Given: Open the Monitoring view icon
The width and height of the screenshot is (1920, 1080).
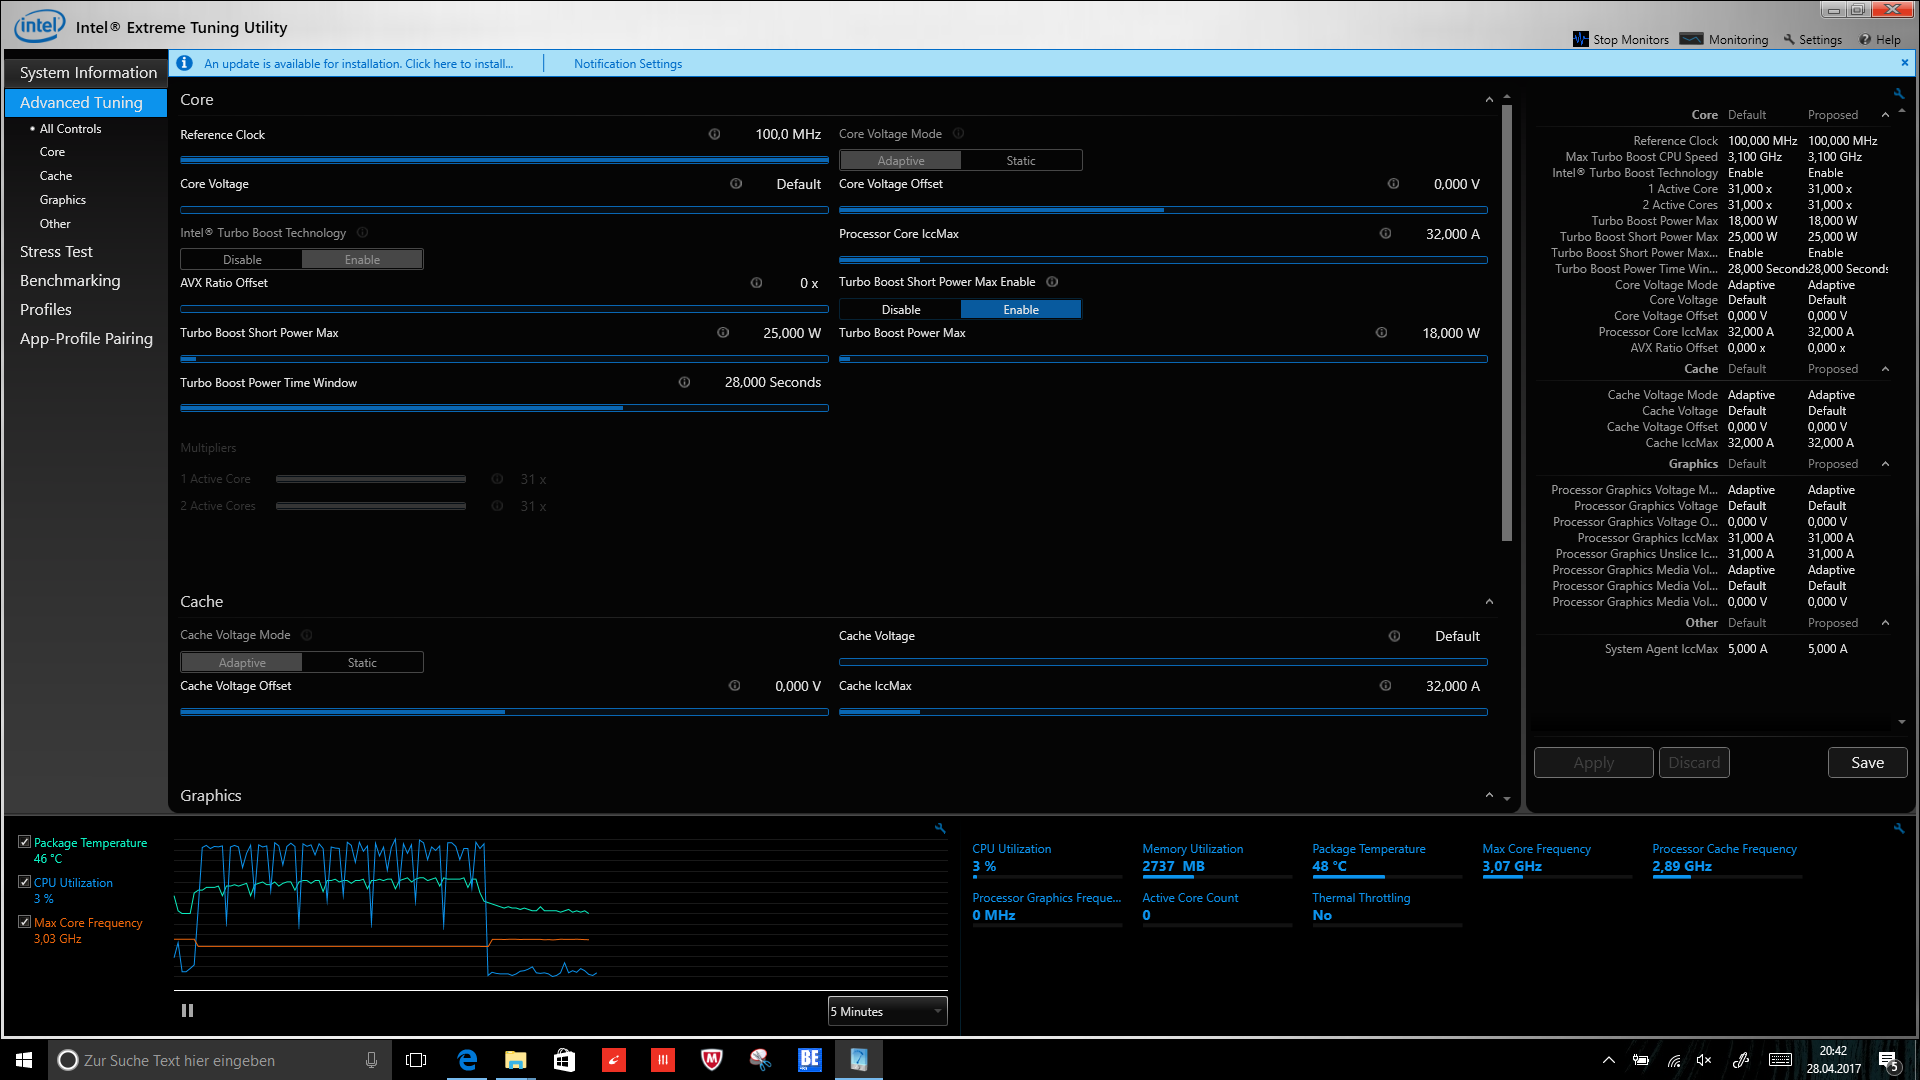Looking at the screenshot, I should point(1691,39).
